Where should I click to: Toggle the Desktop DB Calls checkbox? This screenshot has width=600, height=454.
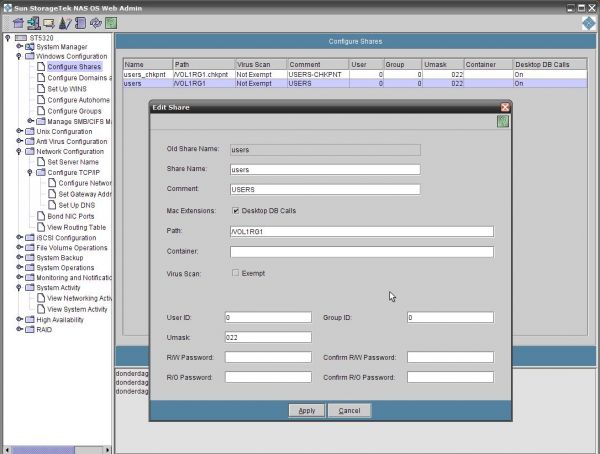point(235,211)
